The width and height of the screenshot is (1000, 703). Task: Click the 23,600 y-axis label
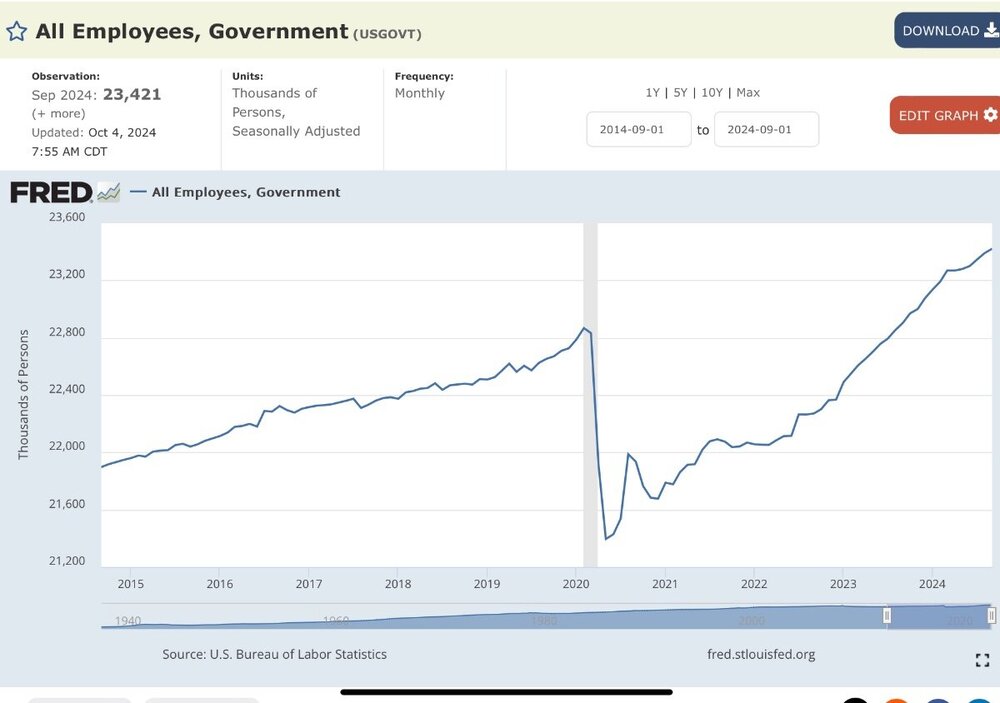[67, 217]
